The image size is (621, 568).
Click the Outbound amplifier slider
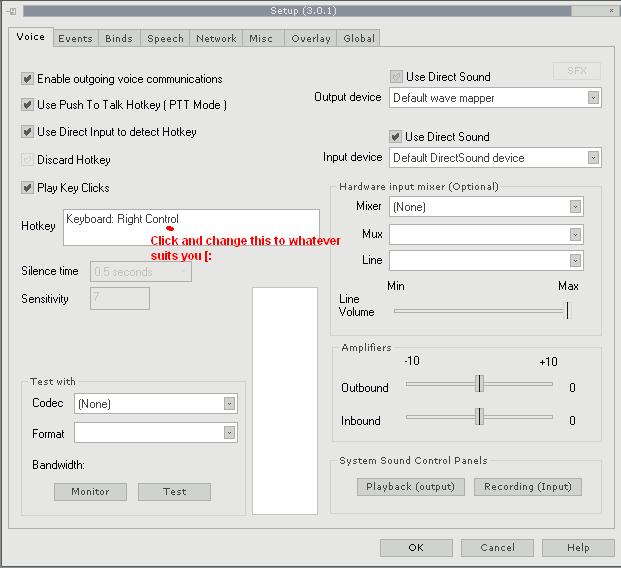point(479,384)
